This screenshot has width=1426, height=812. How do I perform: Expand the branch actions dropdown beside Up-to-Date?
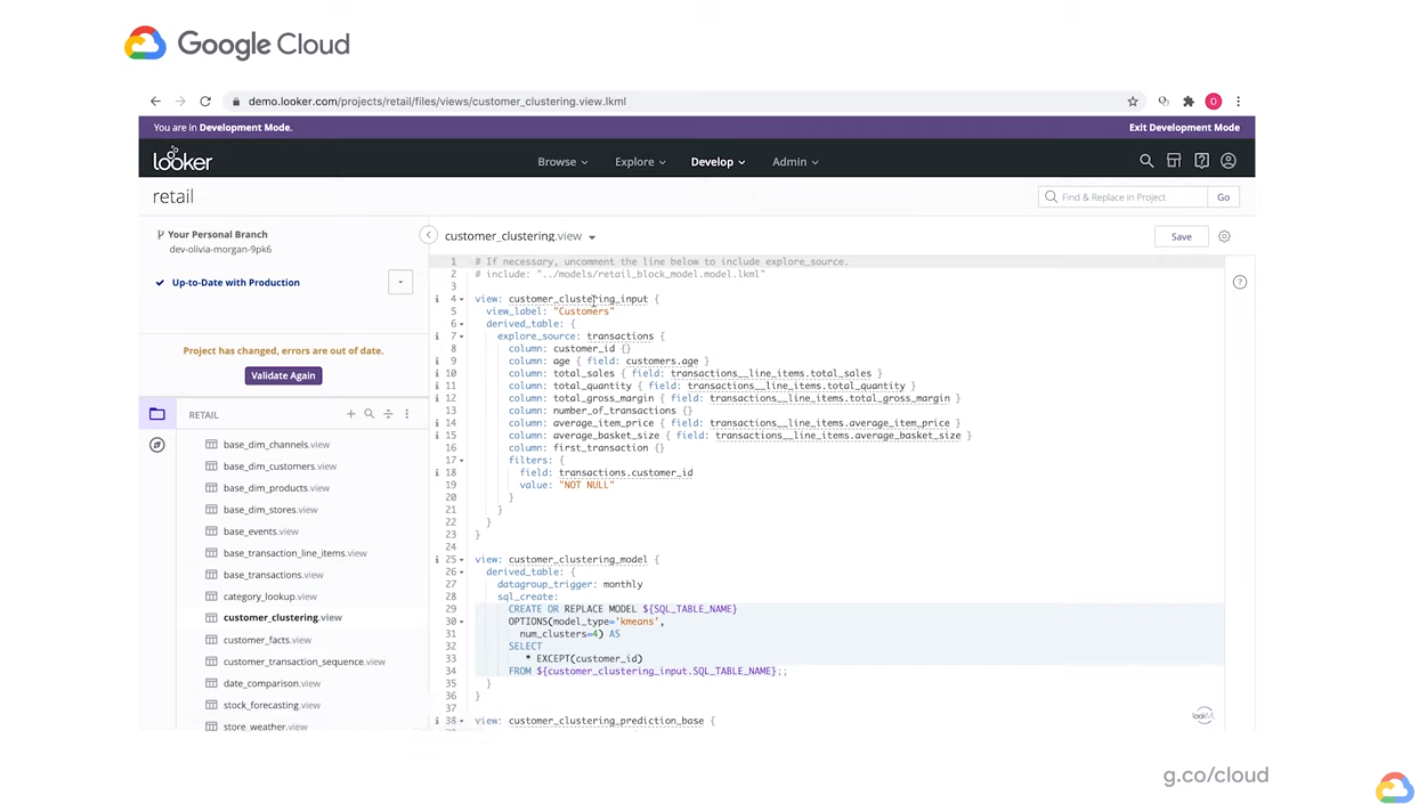400,281
